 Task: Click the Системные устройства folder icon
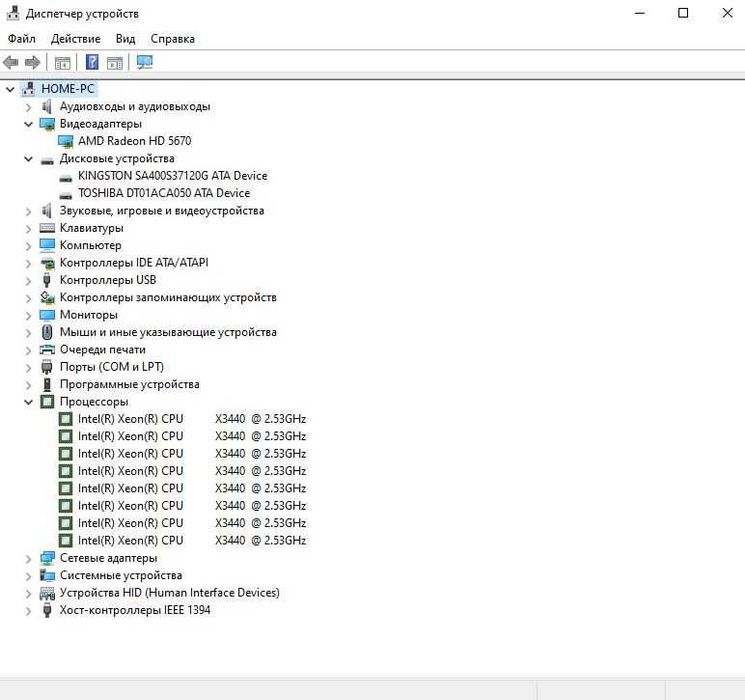pos(47,575)
